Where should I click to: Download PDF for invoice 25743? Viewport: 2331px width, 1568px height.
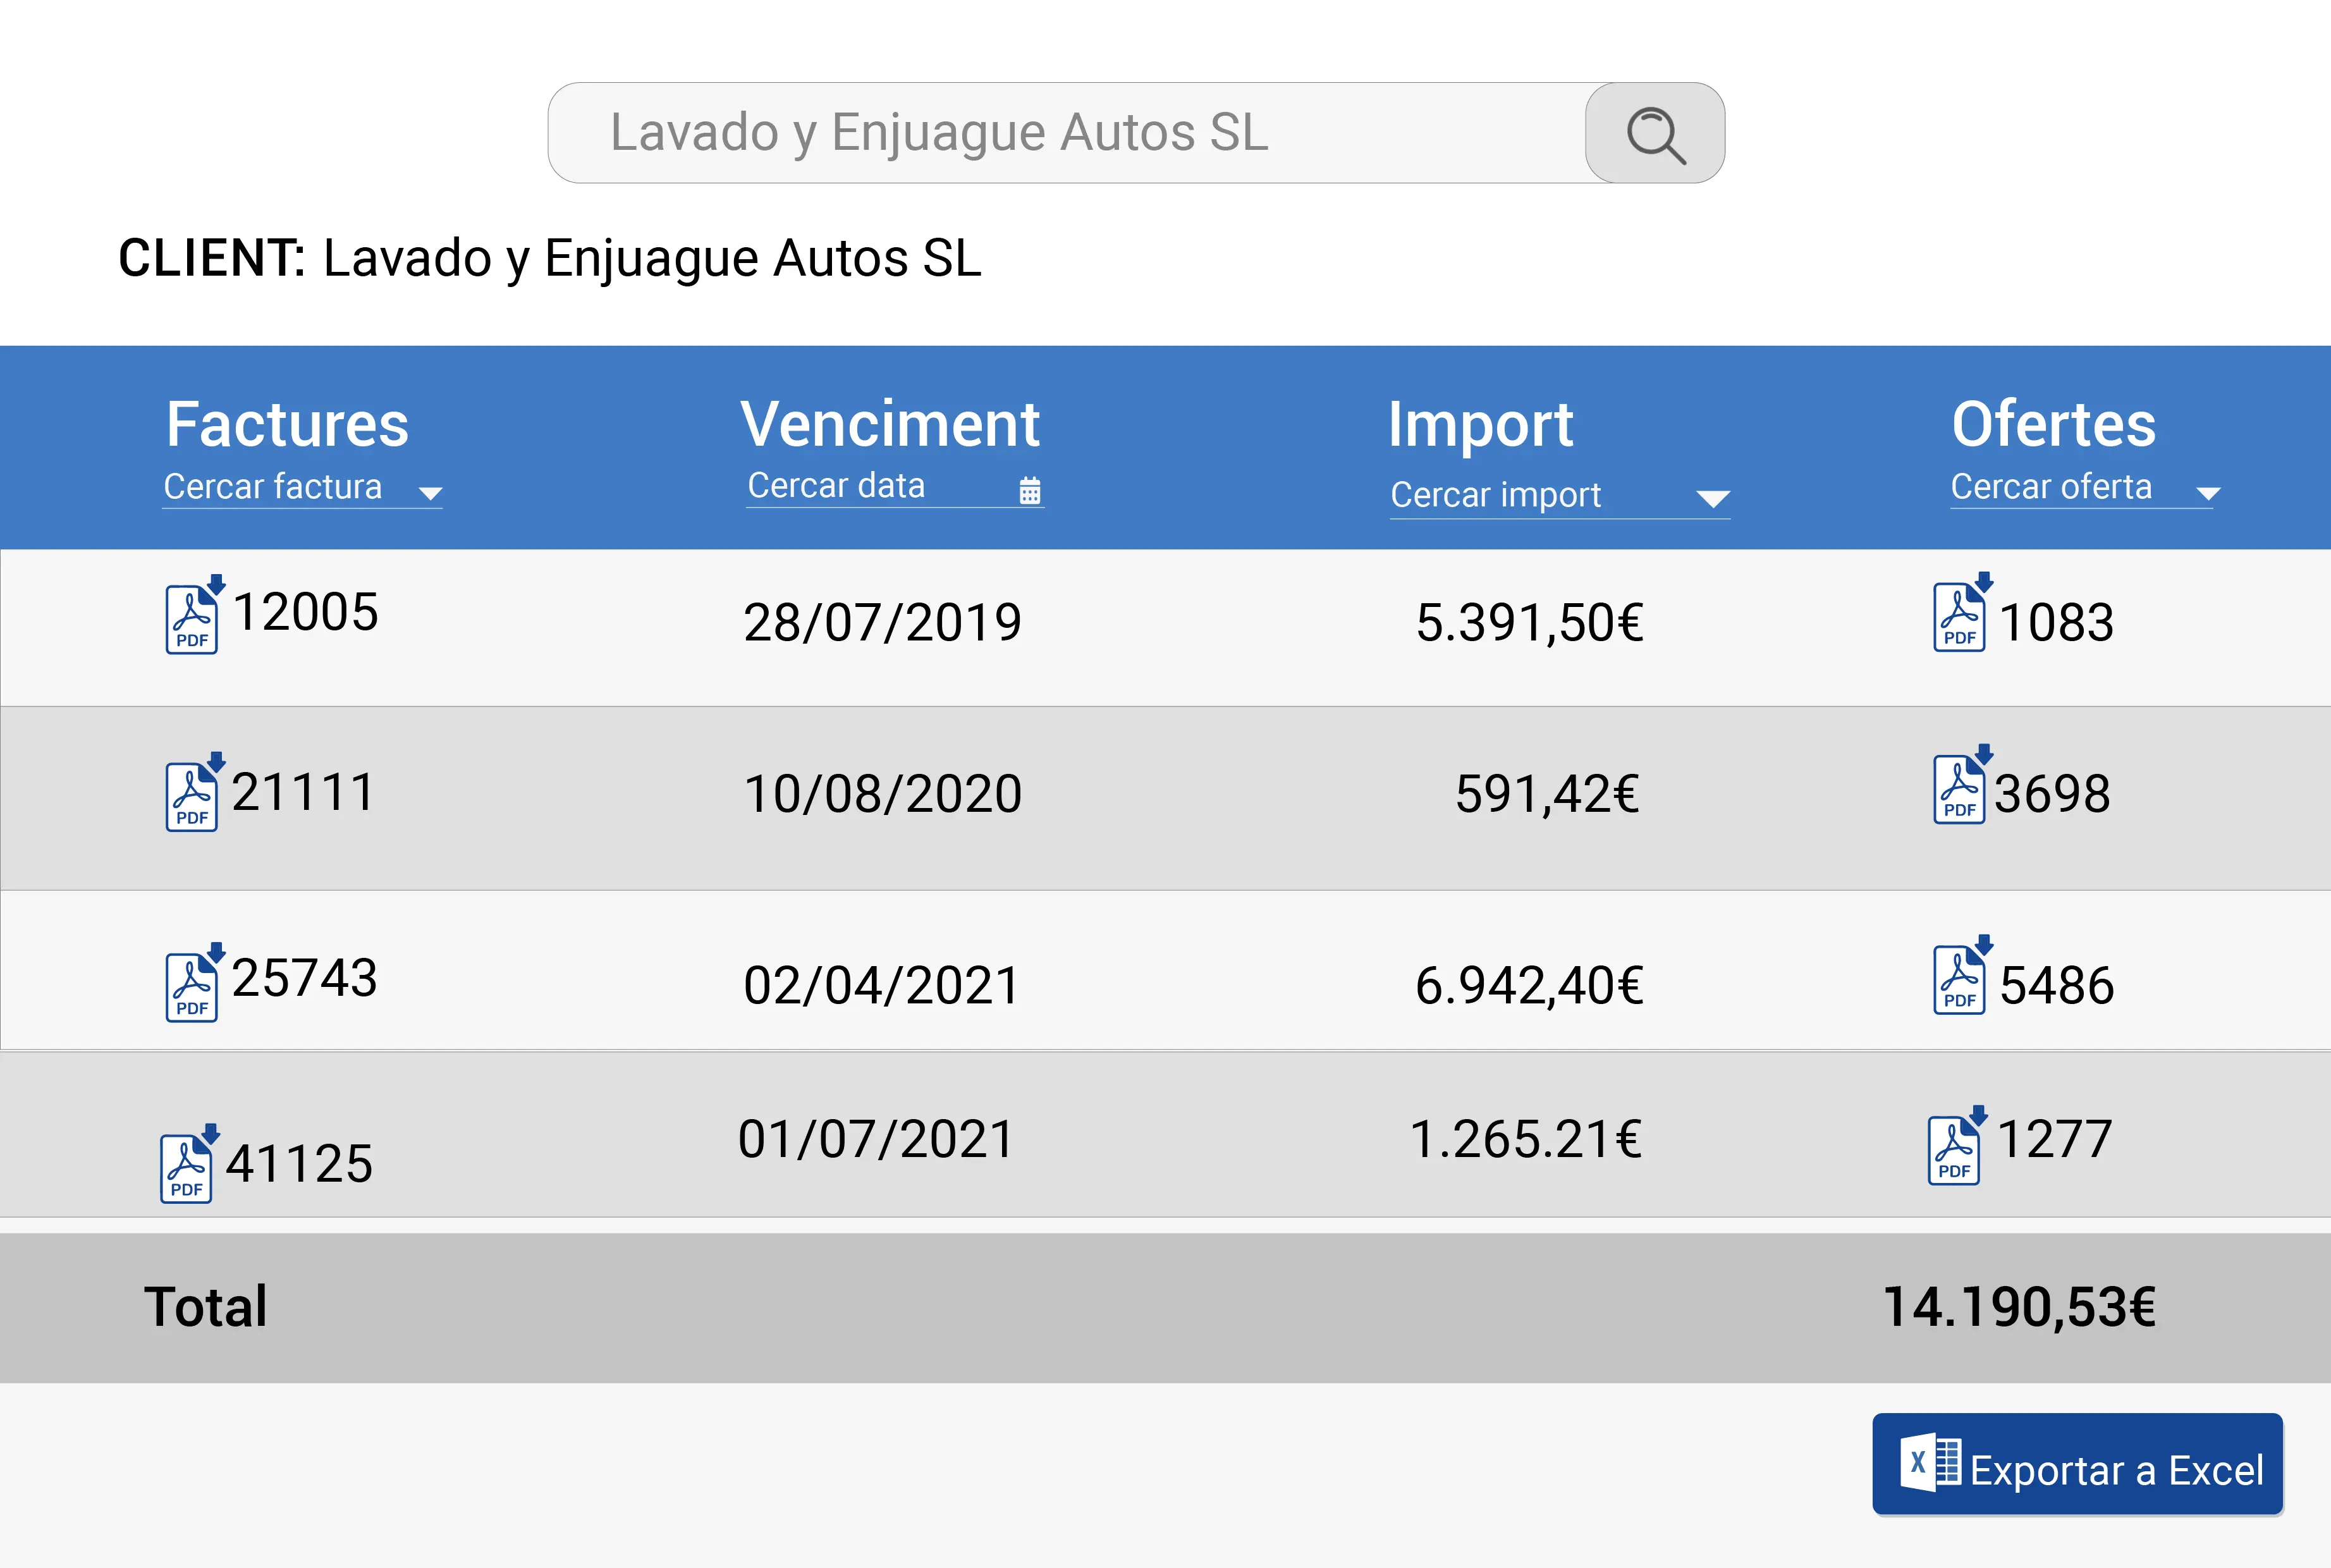(194, 982)
